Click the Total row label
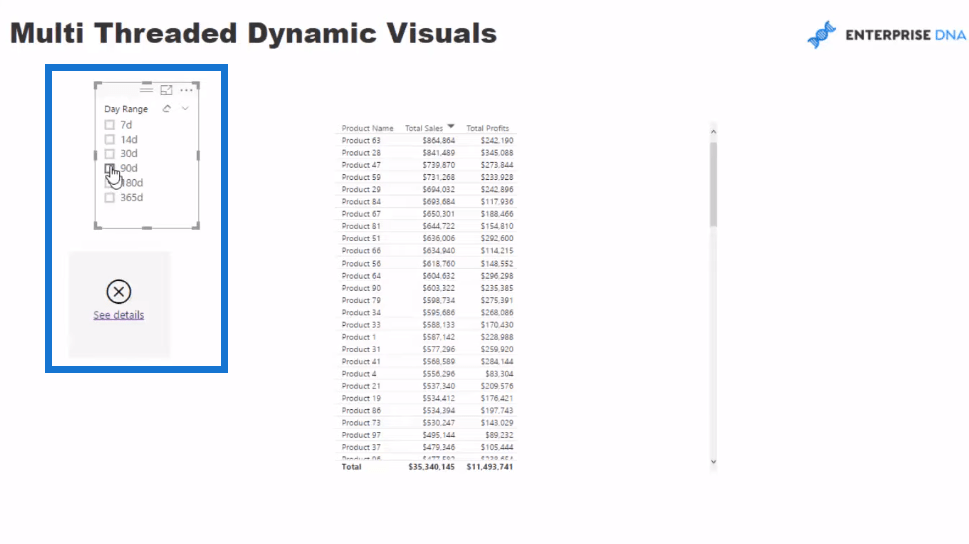This screenshot has width=969, height=544. click(x=352, y=467)
